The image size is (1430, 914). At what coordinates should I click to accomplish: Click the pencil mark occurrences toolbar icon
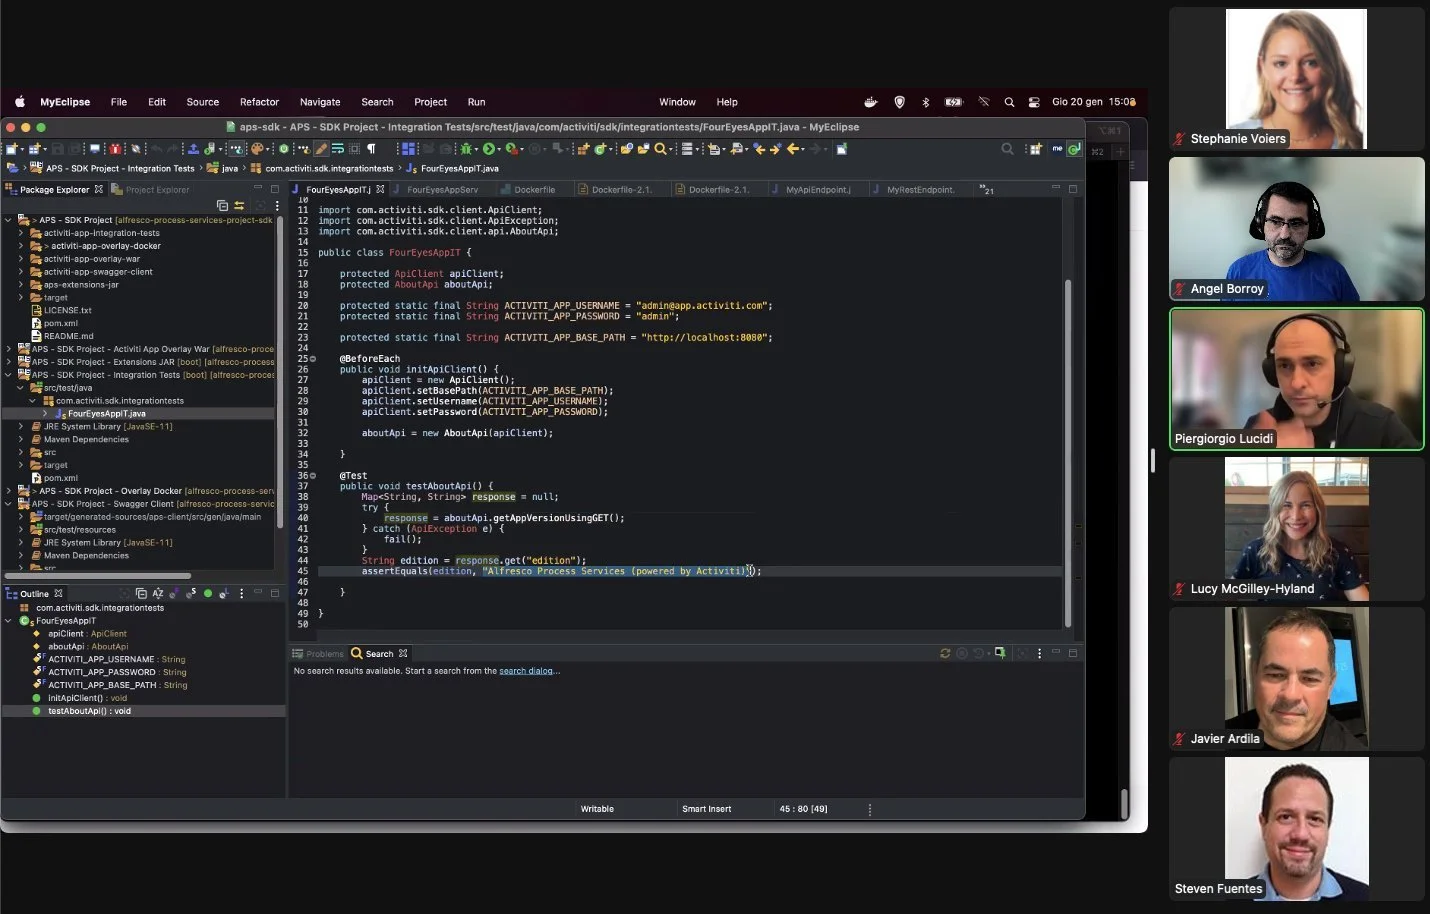[321, 149]
